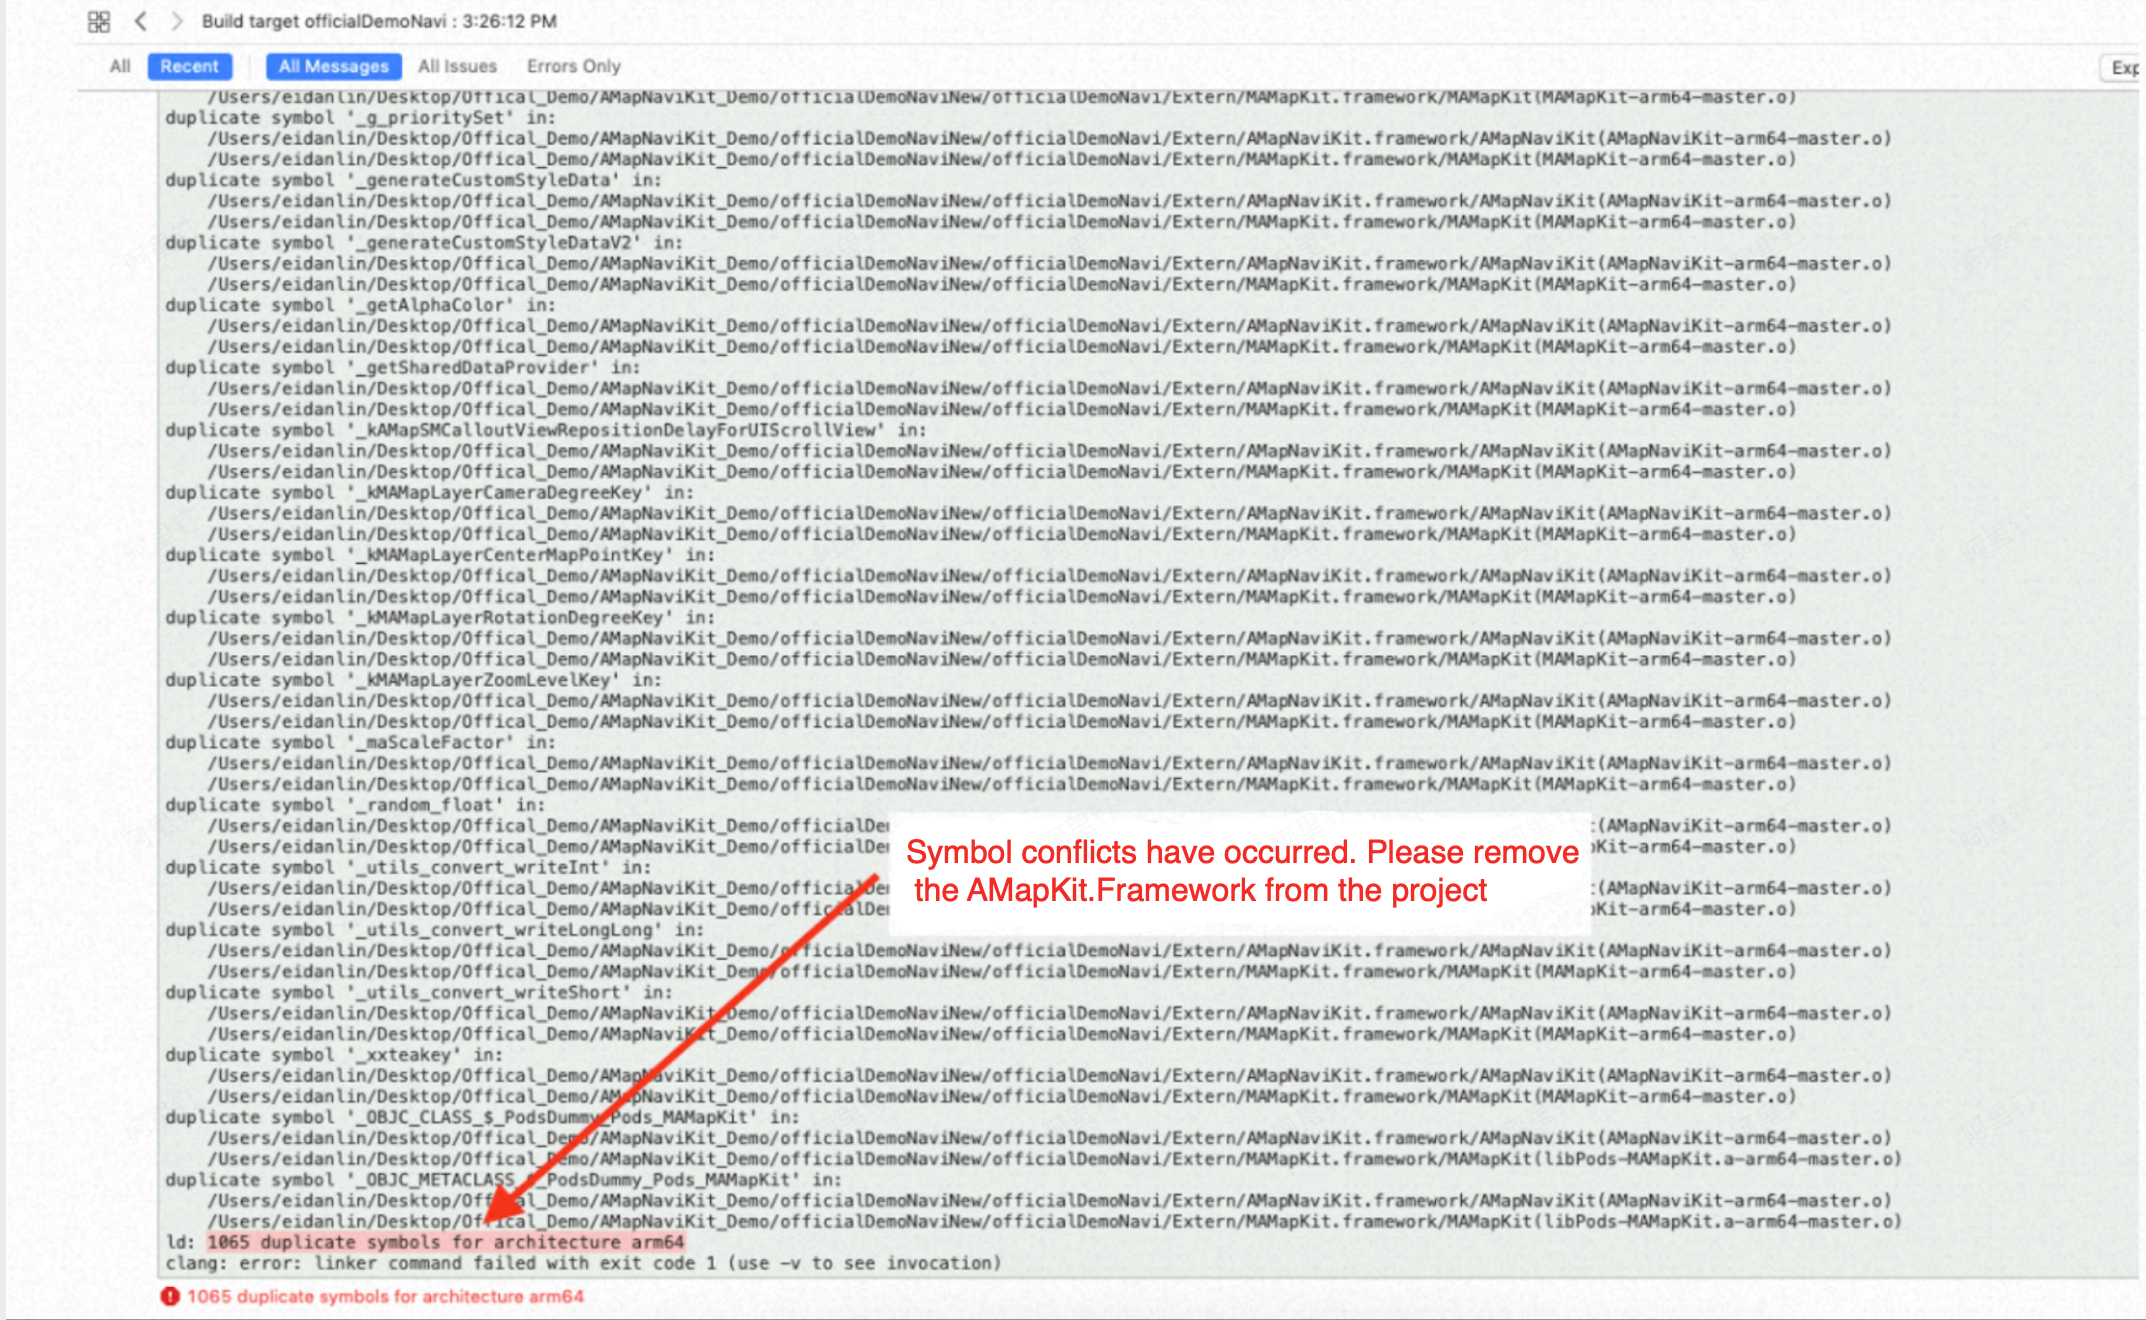Select the All filter
The height and width of the screenshot is (1320, 2146).
coord(120,66)
